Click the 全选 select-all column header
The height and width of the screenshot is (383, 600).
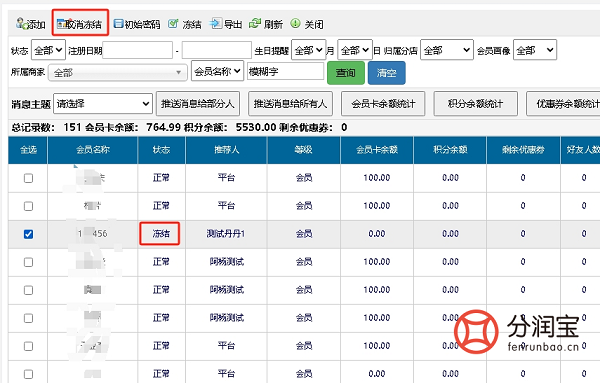[x=28, y=150]
